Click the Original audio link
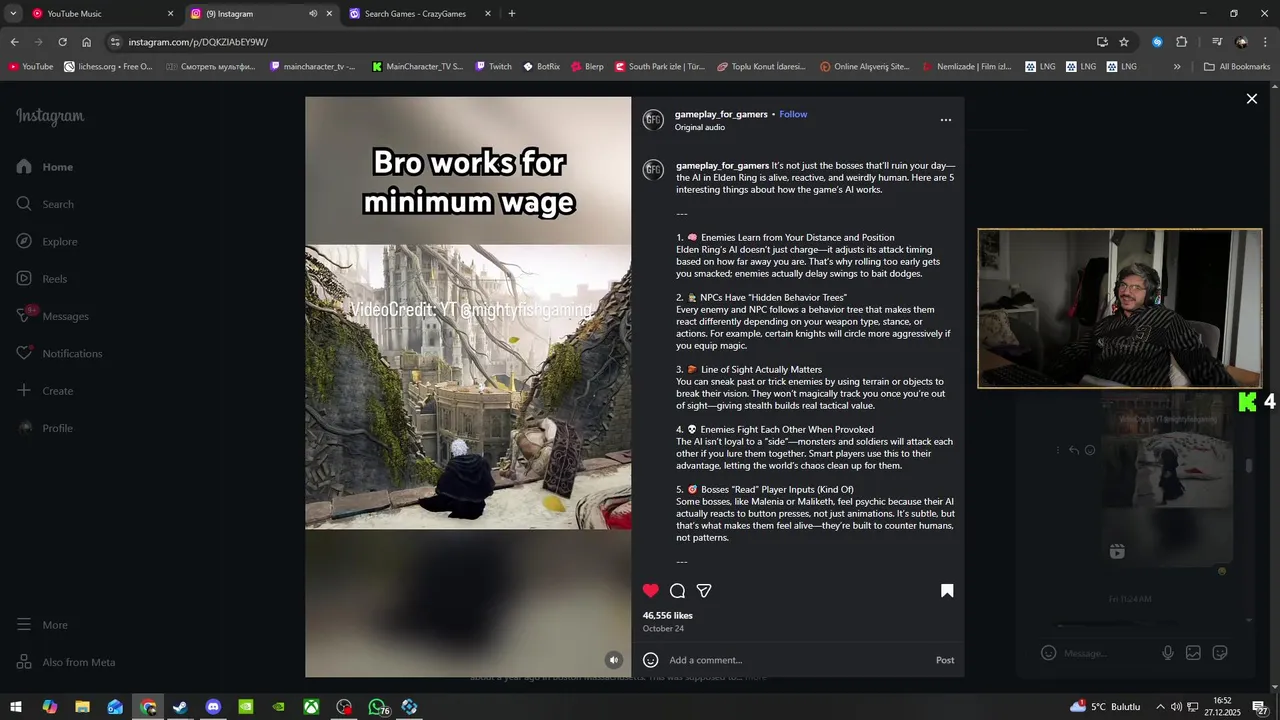The height and width of the screenshot is (720, 1280). click(x=700, y=128)
